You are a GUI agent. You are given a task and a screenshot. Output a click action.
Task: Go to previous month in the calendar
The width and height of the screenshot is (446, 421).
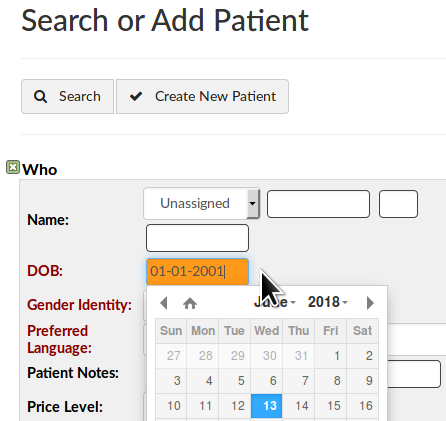(x=164, y=303)
